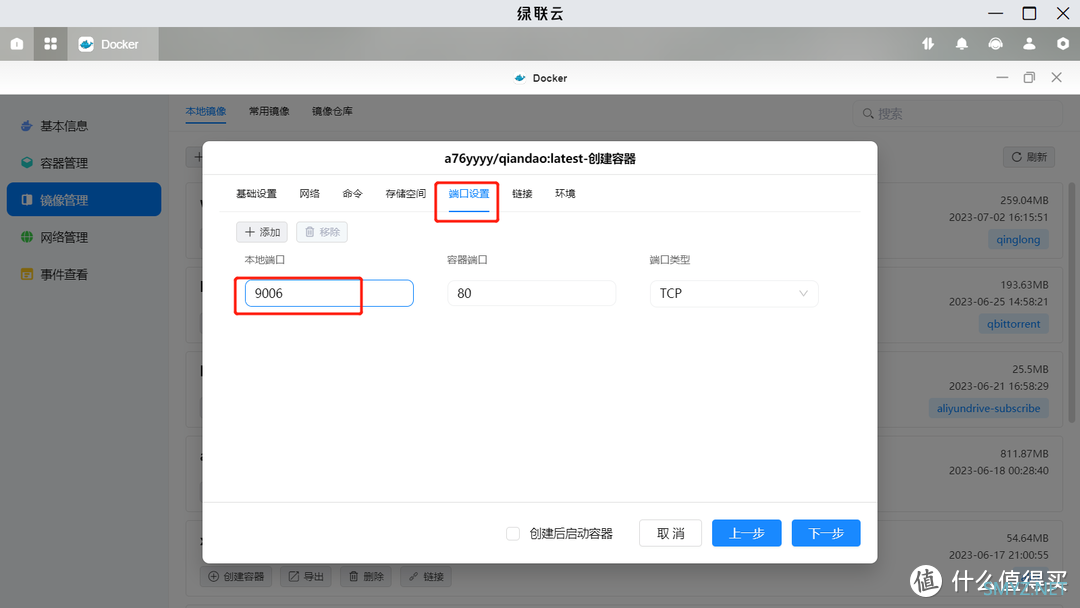Viewport: 1080px width, 608px height.
Task: Enable 创建后启动容器 checkbox
Action: [513, 534]
